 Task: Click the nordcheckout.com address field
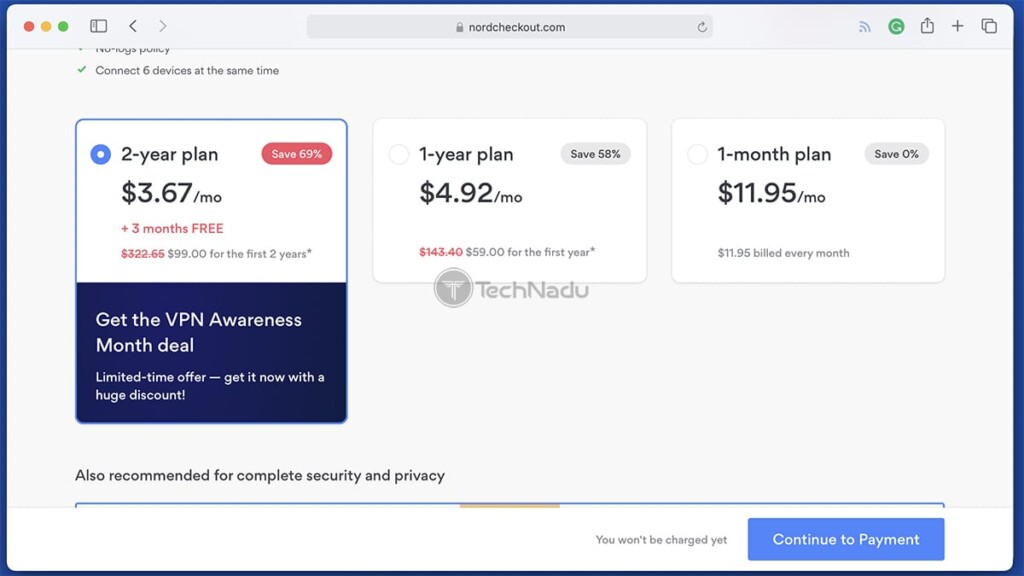[x=509, y=27]
